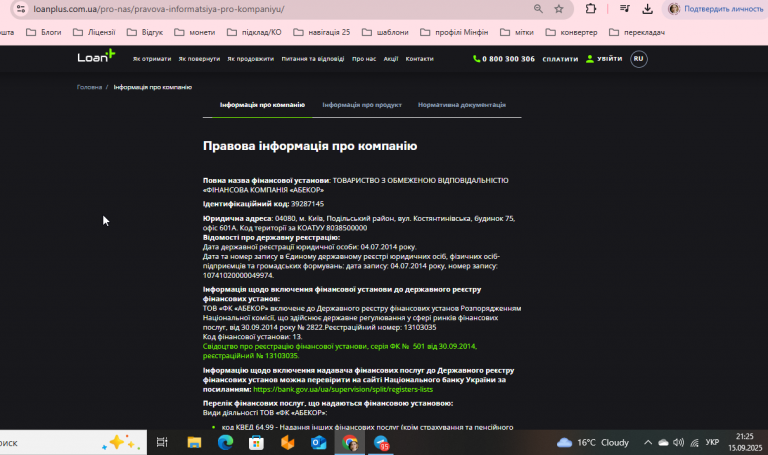Open the browser extensions puzzle icon
This screenshot has height=455, width=768.
pos(591,8)
